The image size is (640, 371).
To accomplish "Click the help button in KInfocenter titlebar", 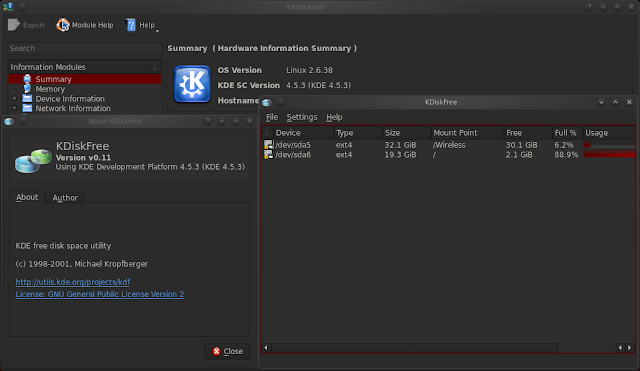I will 589,7.
